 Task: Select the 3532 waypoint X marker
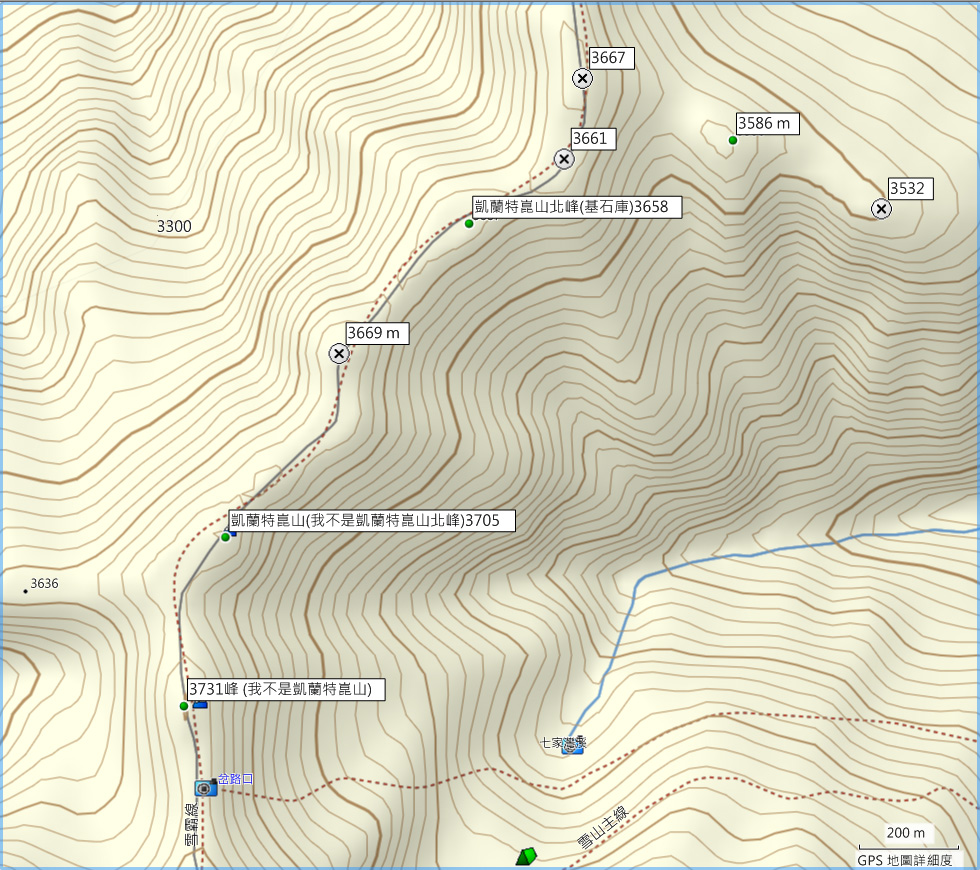pos(881,208)
